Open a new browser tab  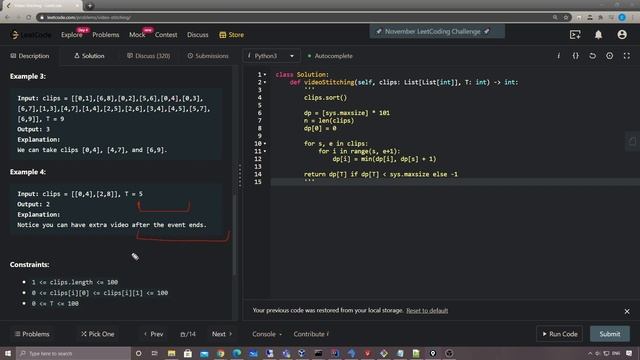coord(90,6)
